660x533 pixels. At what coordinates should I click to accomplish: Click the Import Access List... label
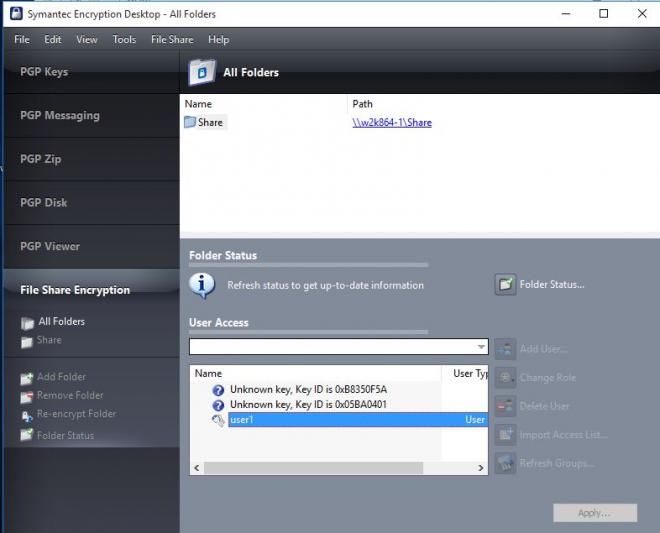click(x=564, y=434)
